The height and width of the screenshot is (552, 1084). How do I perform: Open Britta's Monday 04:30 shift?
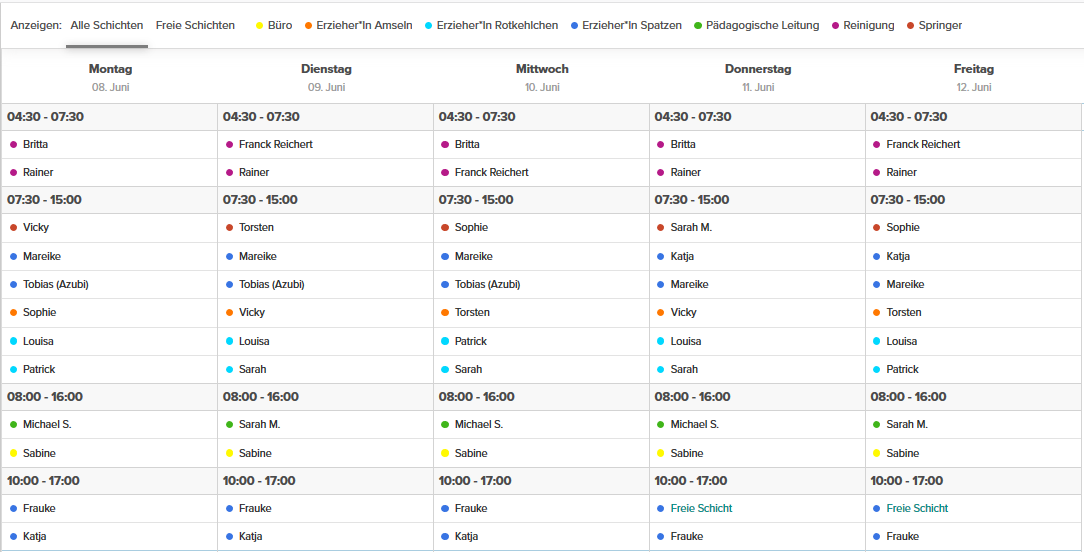(x=35, y=144)
